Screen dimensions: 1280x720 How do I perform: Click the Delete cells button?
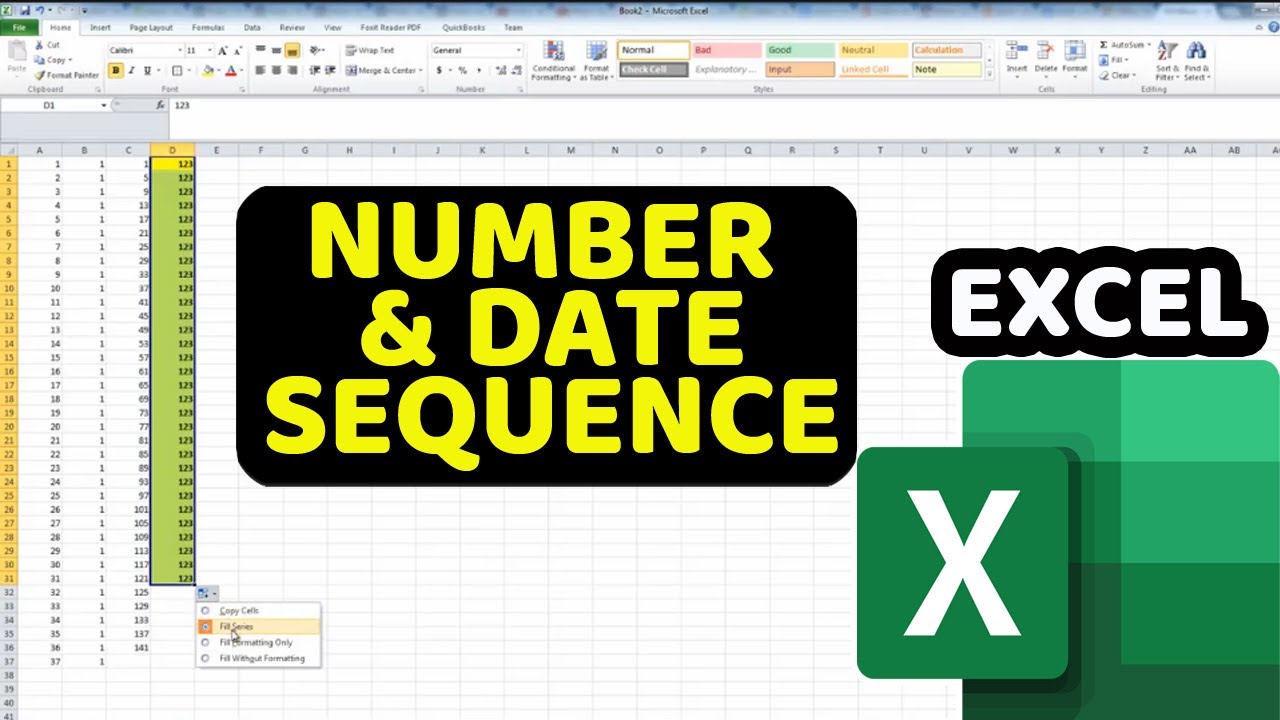pos(1046,61)
